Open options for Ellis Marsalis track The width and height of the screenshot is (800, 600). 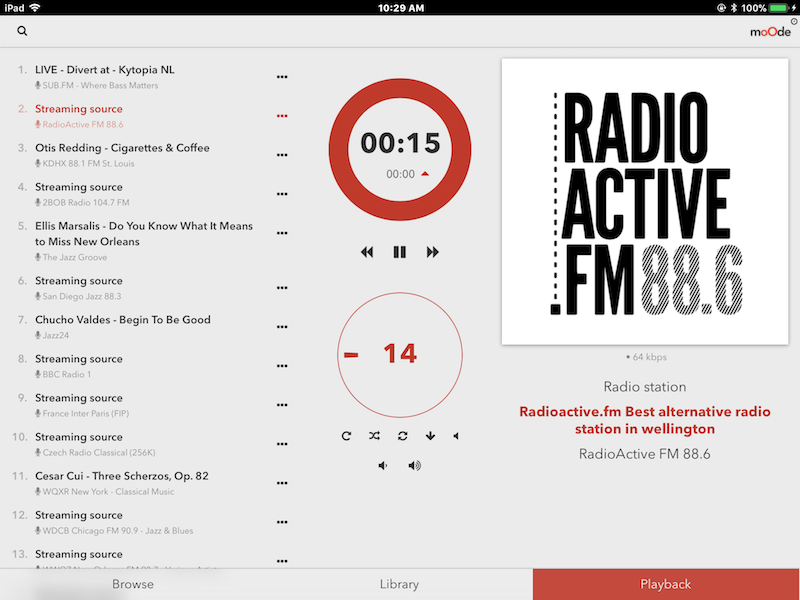coord(282,233)
